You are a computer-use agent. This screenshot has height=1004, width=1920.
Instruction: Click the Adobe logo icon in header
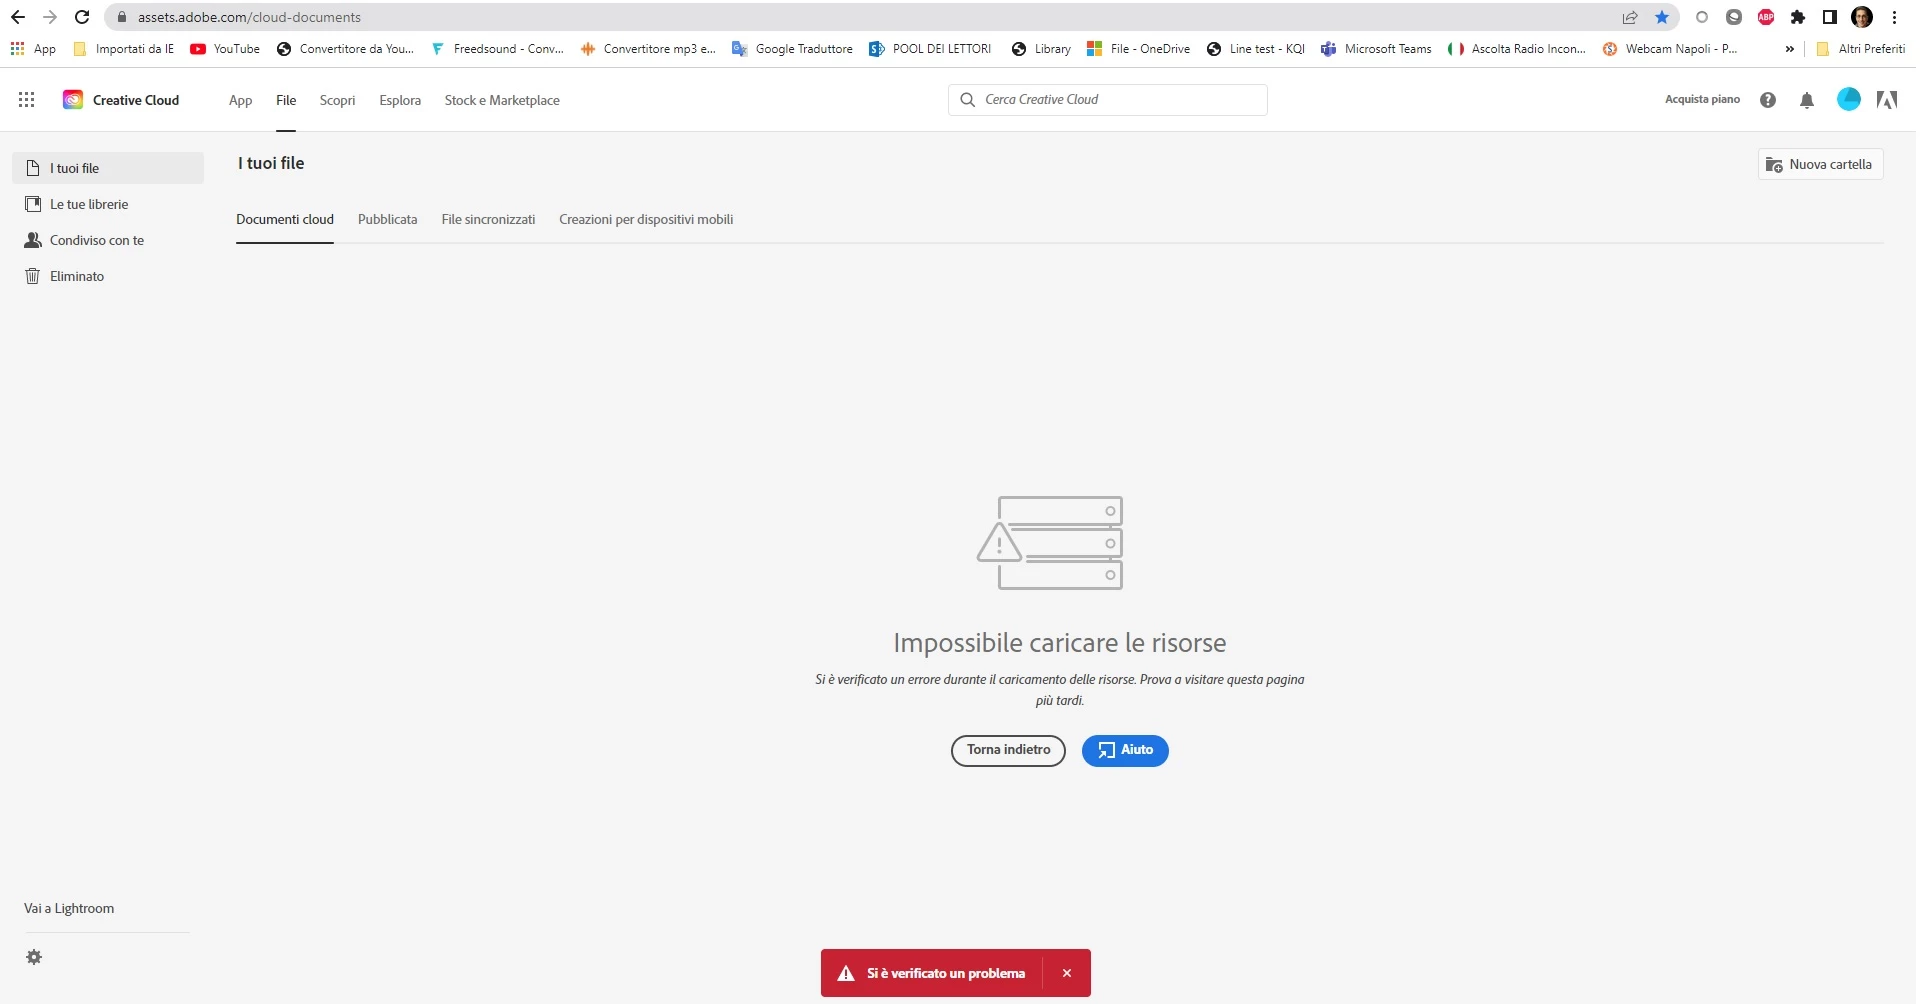(x=1887, y=100)
